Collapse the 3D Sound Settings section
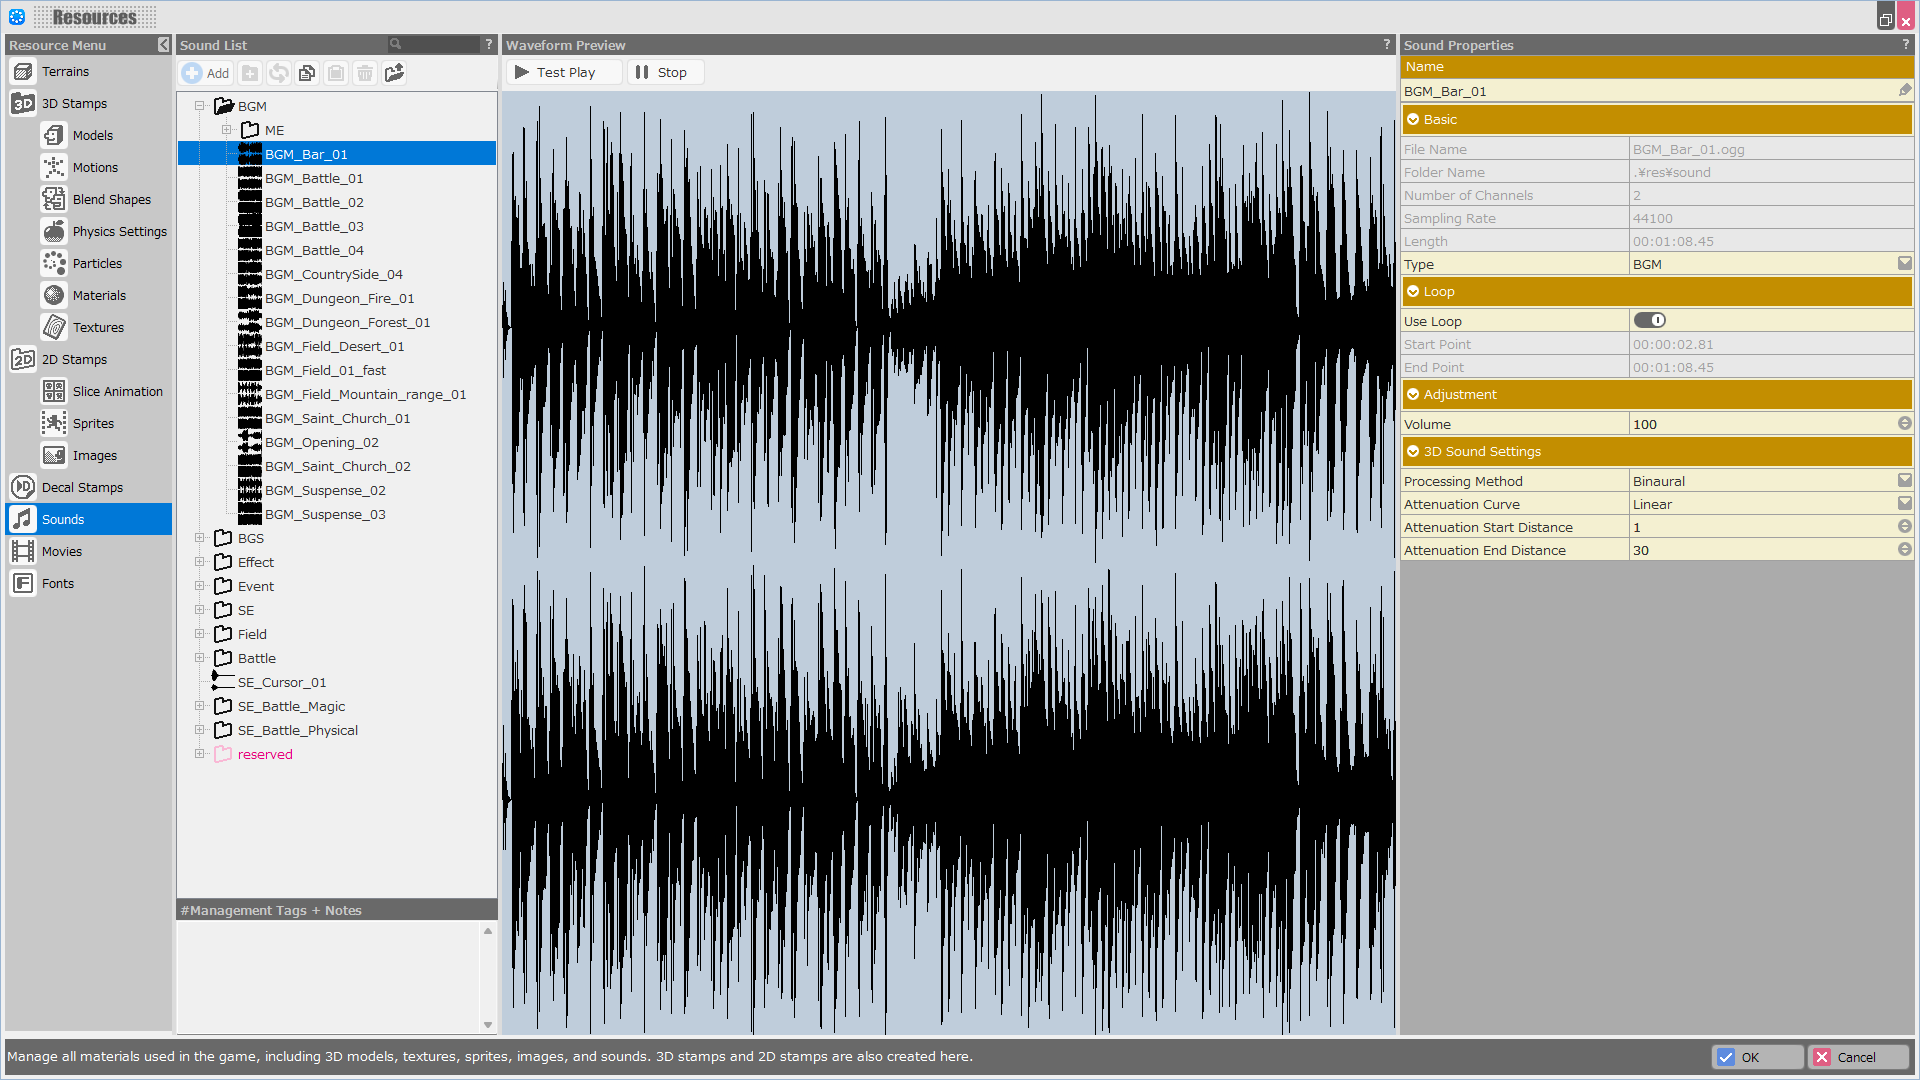Image resolution: width=1920 pixels, height=1080 pixels. click(1413, 451)
